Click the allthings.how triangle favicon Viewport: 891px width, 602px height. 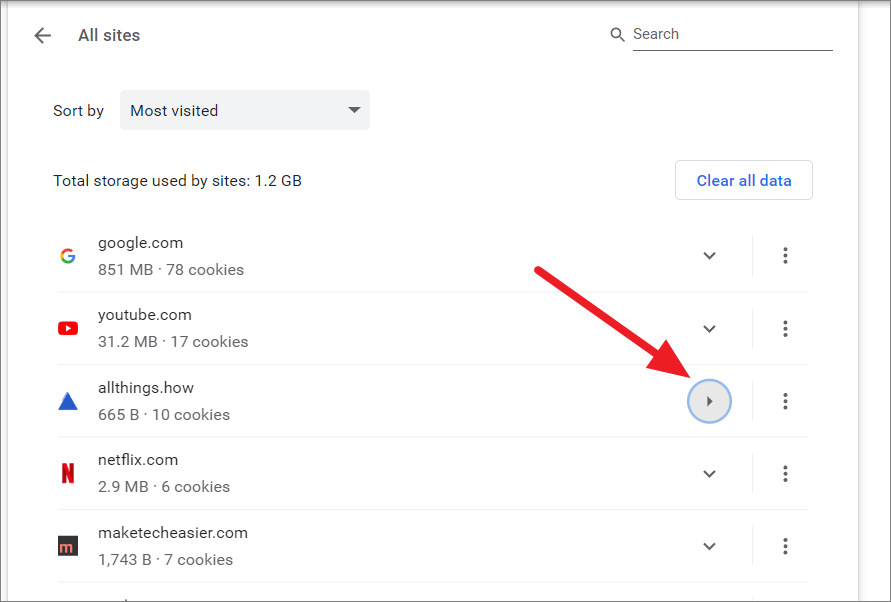click(x=68, y=401)
